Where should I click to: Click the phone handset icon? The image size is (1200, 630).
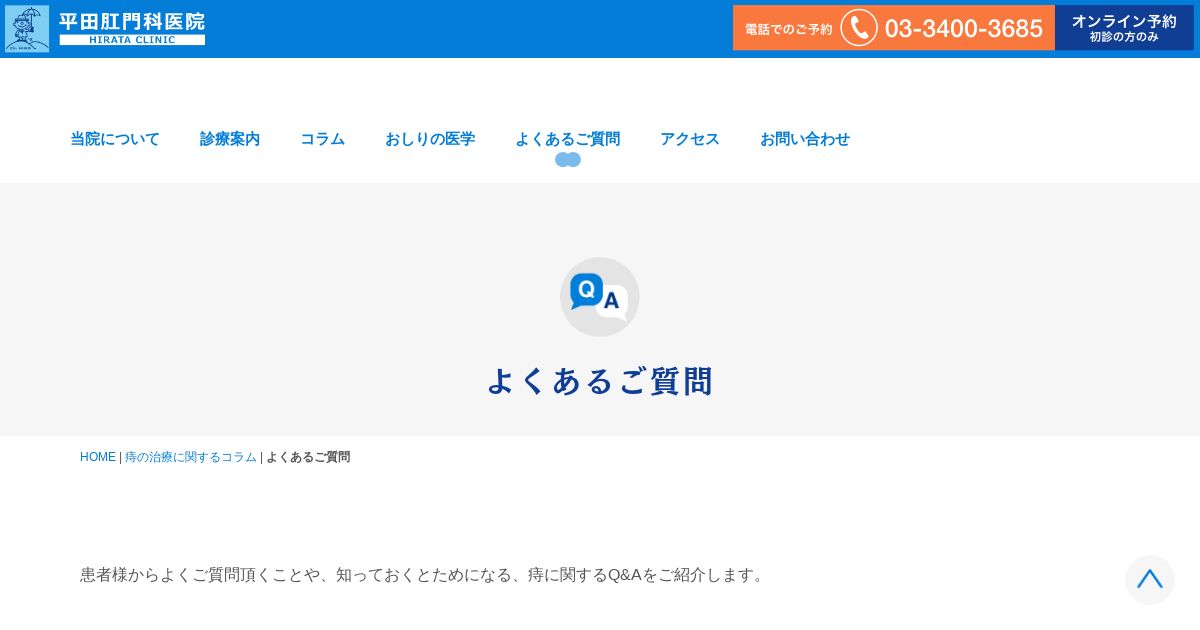859,28
